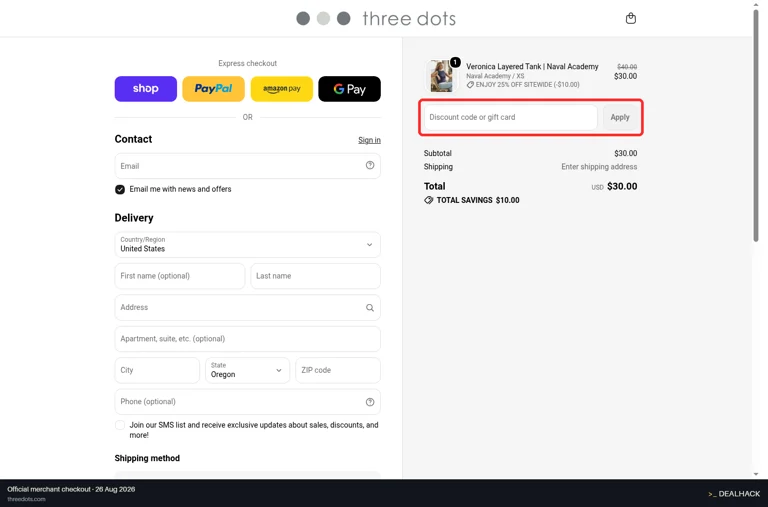The image size is (768, 507).
Task: Focus the Address input field
Action: (247, 308)
